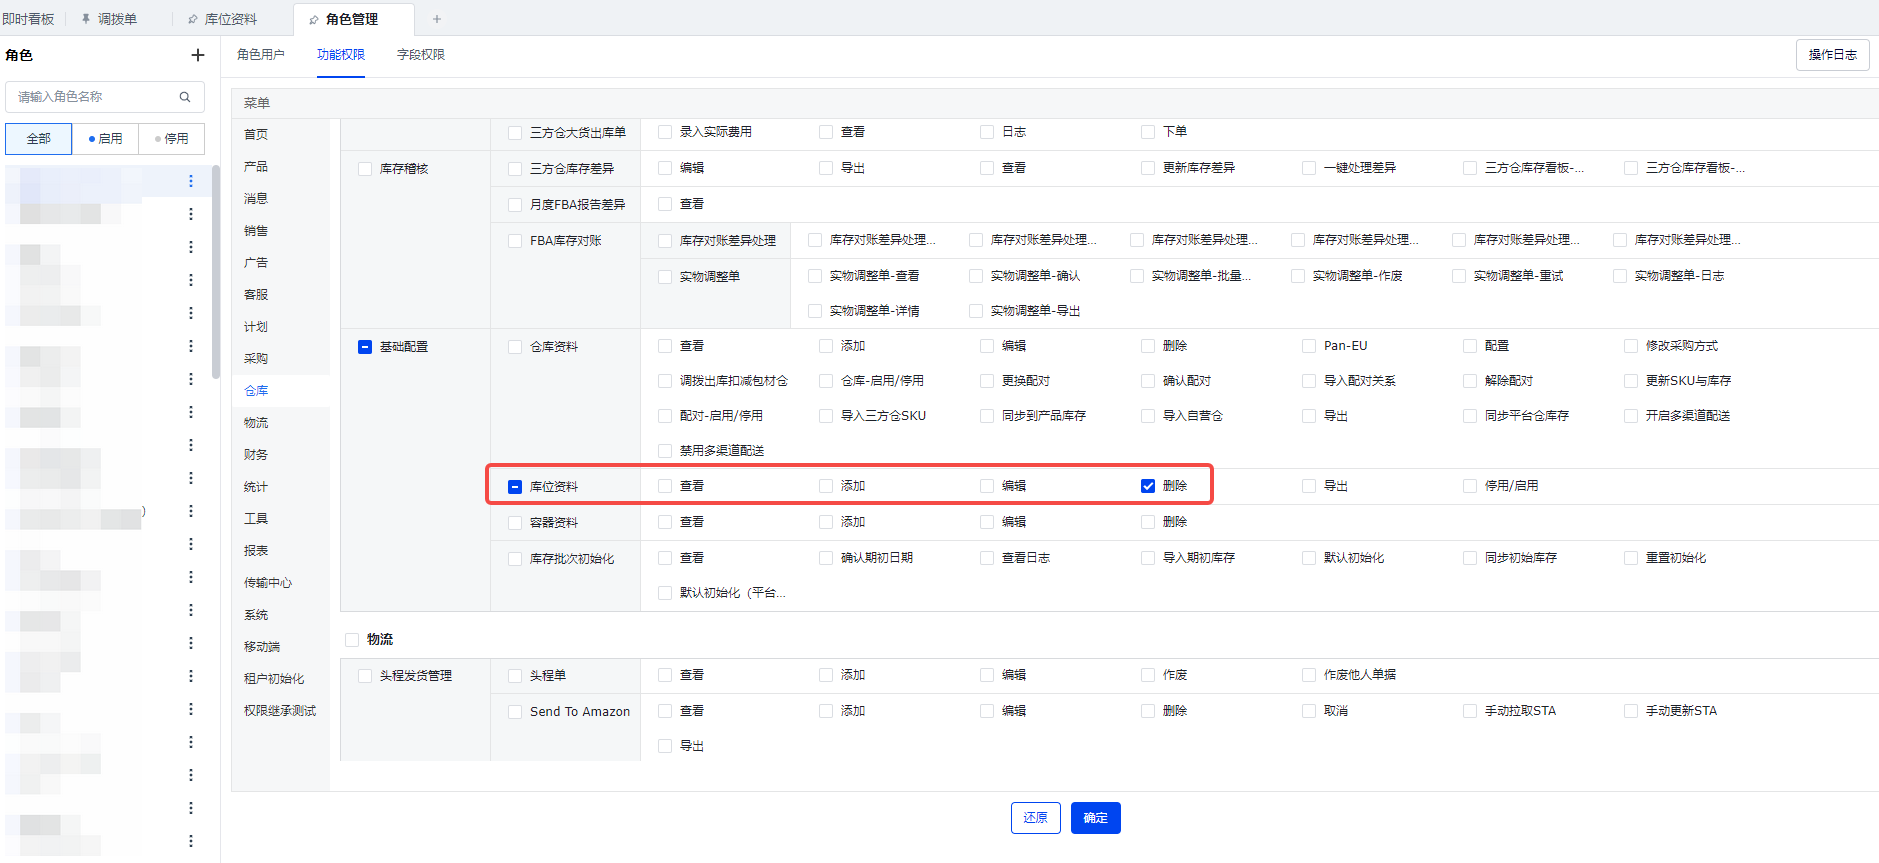Open a new tab with the plus icon
The image size is (1879, 863).
point(436,19)
